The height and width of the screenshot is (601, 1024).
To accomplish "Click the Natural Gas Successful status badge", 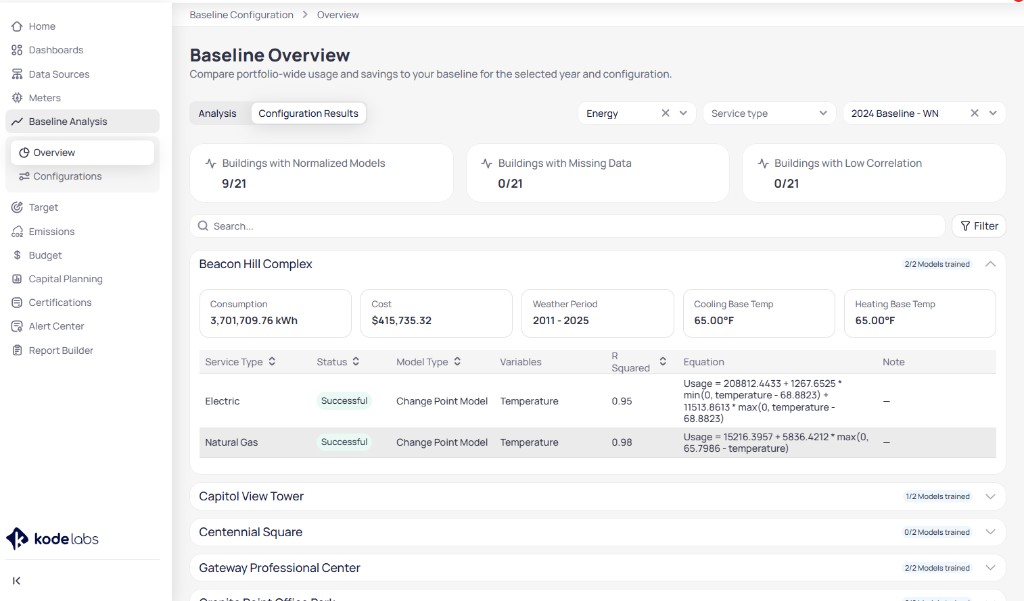I will (x=344, y=442).
